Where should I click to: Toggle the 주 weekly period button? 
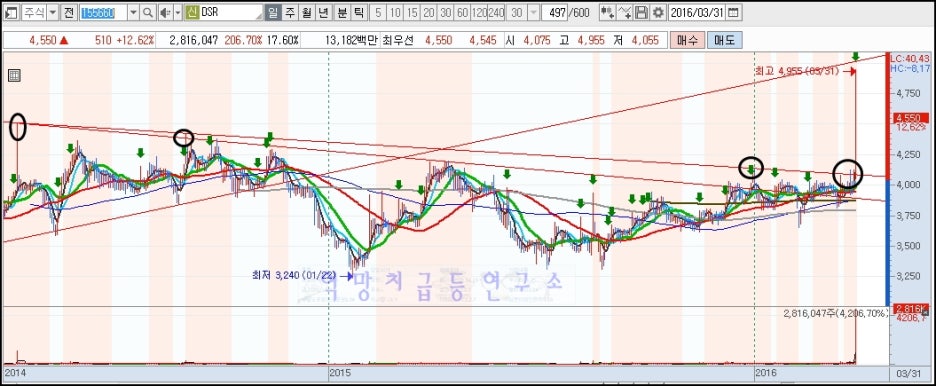pos(290,12)
